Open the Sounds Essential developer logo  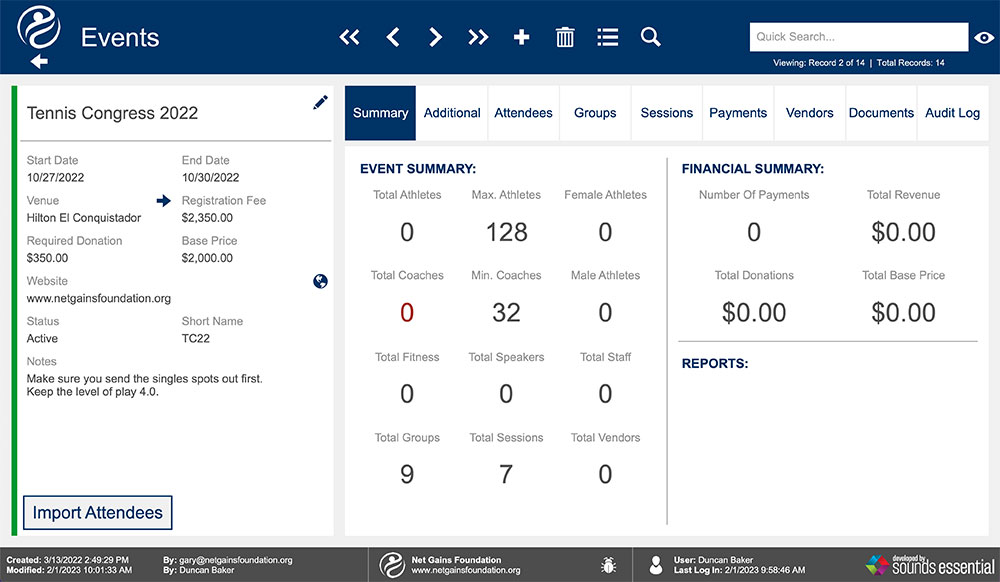click(x=930, y=565)
